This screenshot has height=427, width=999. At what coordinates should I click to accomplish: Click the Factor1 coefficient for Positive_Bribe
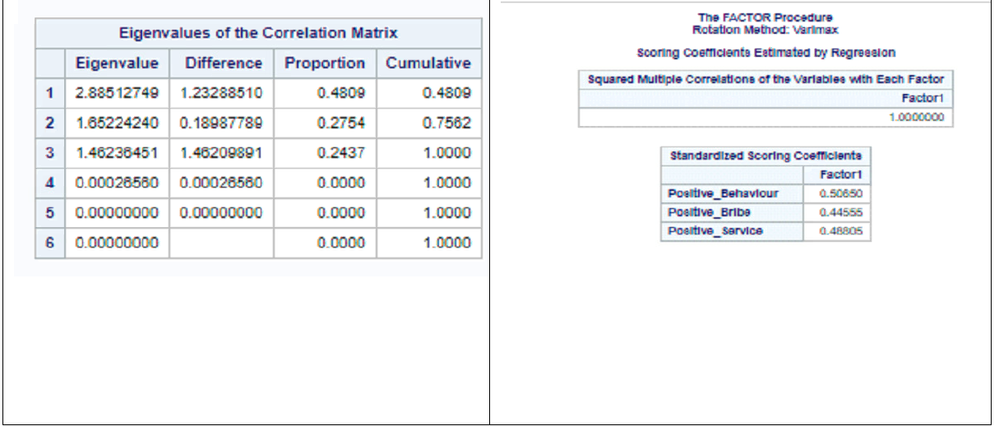click(837, 212)
